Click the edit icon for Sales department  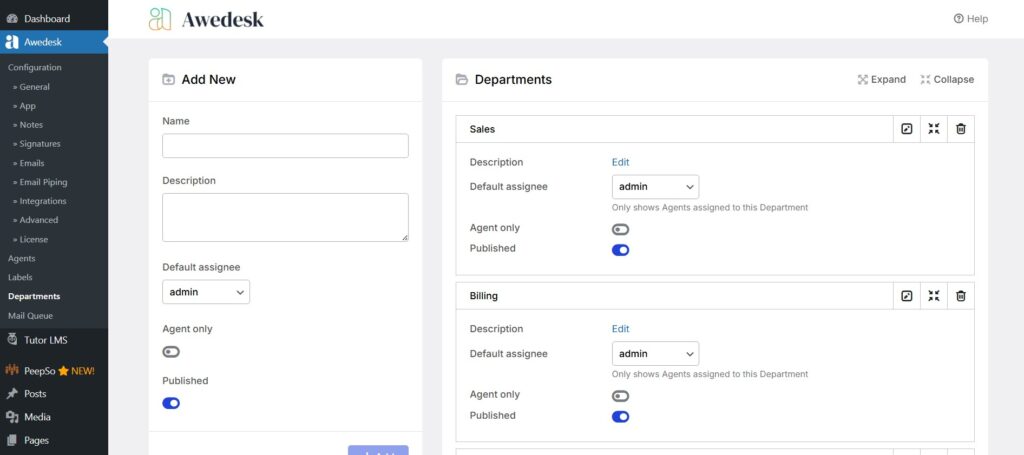907,129
